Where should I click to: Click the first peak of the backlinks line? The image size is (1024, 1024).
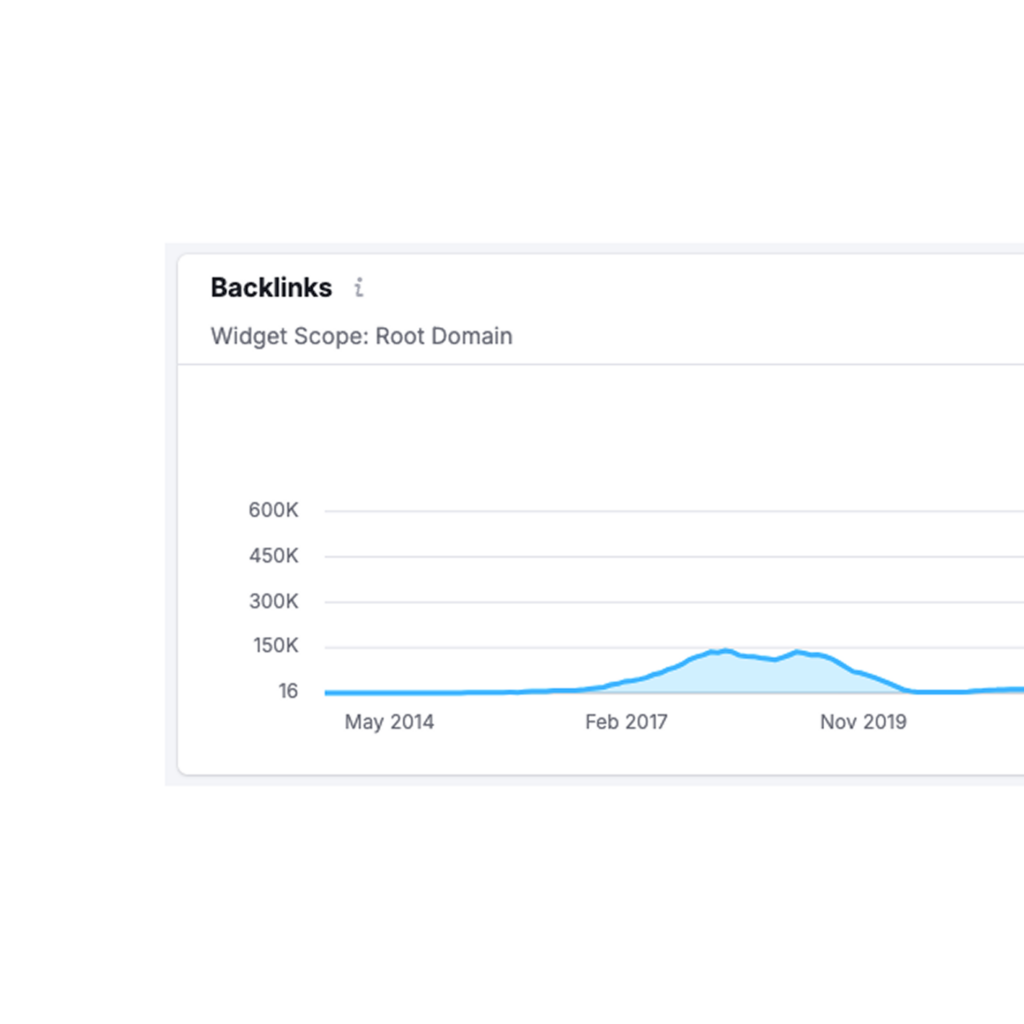(725, 650)
